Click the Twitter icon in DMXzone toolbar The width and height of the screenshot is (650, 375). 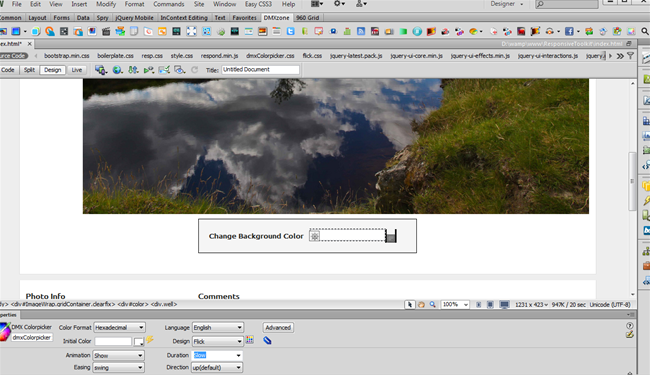click(x=291, y=31)
